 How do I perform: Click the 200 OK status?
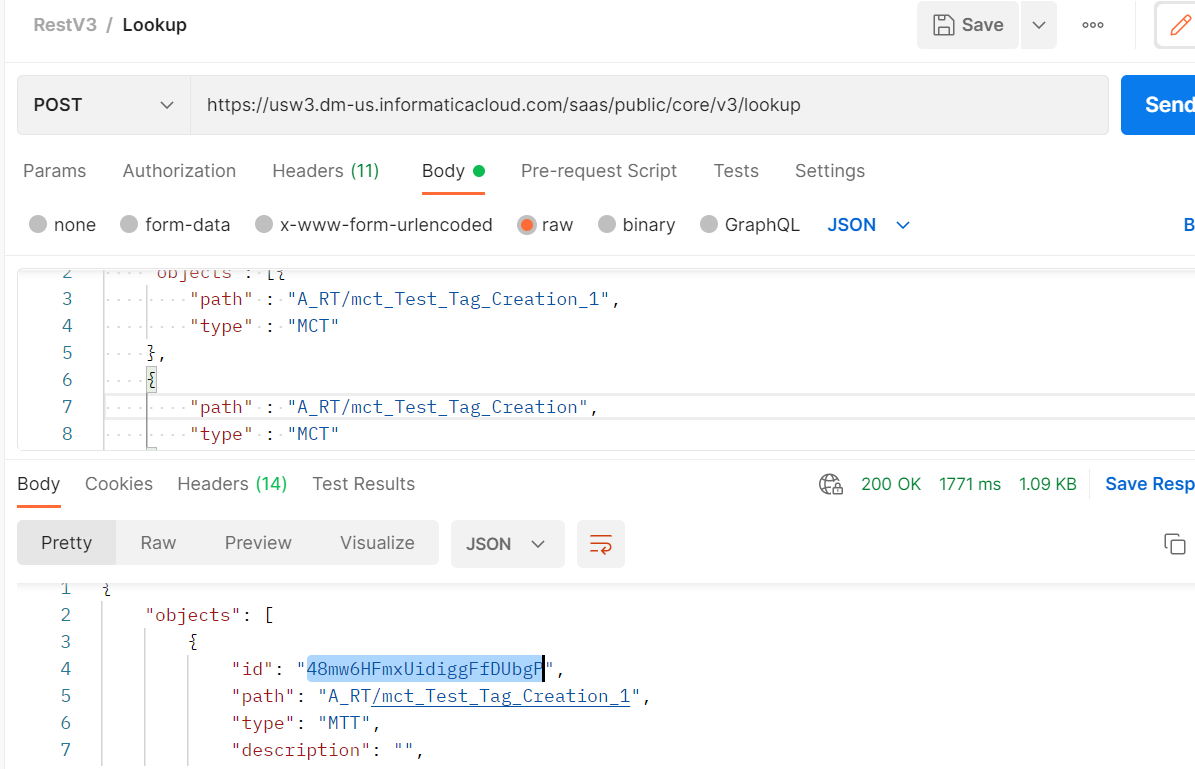891,484
